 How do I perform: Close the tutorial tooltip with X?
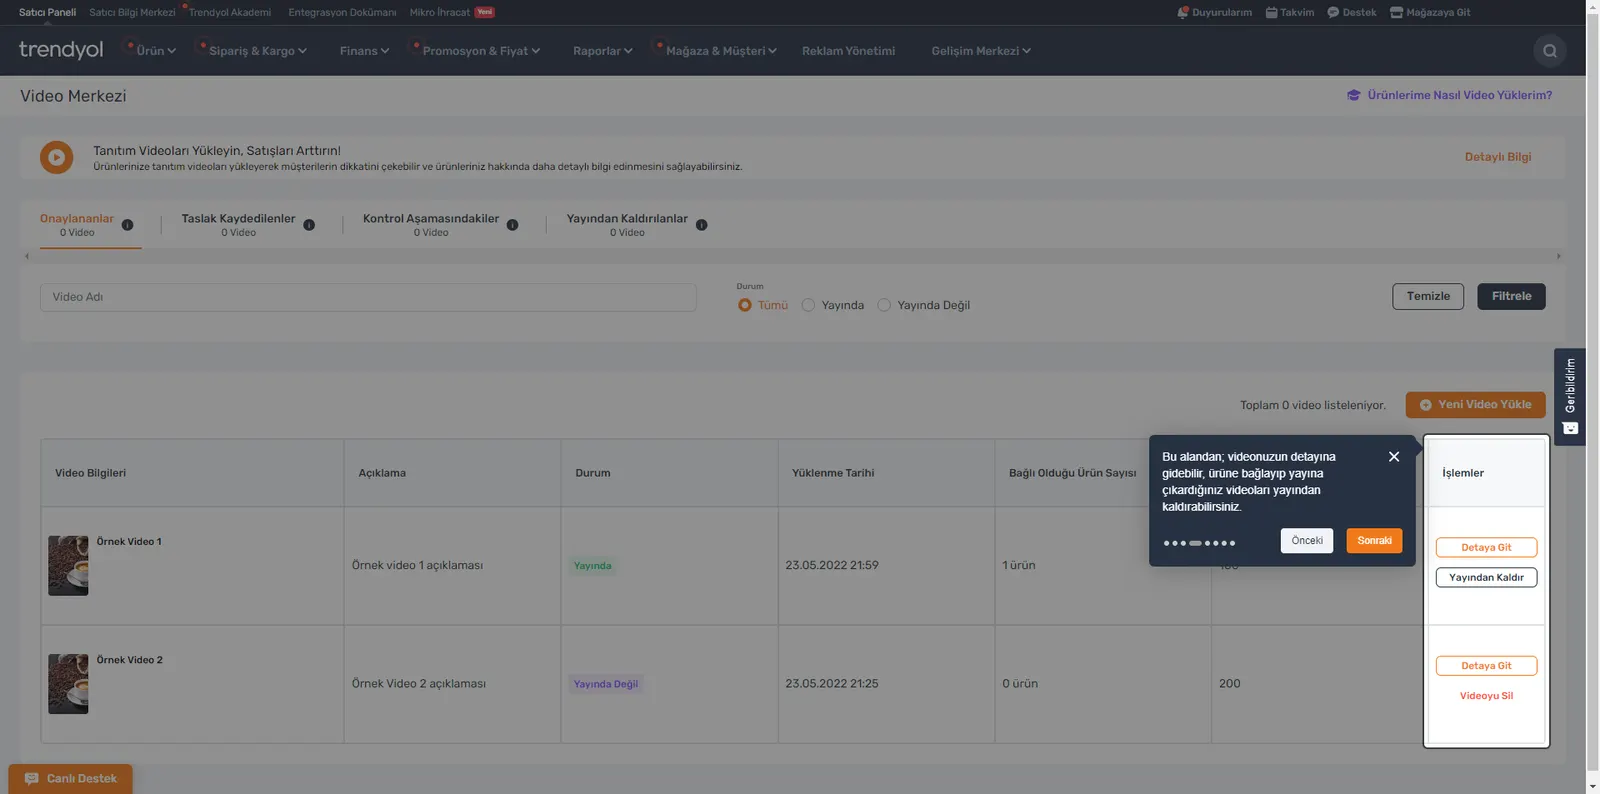point(1394,456)
